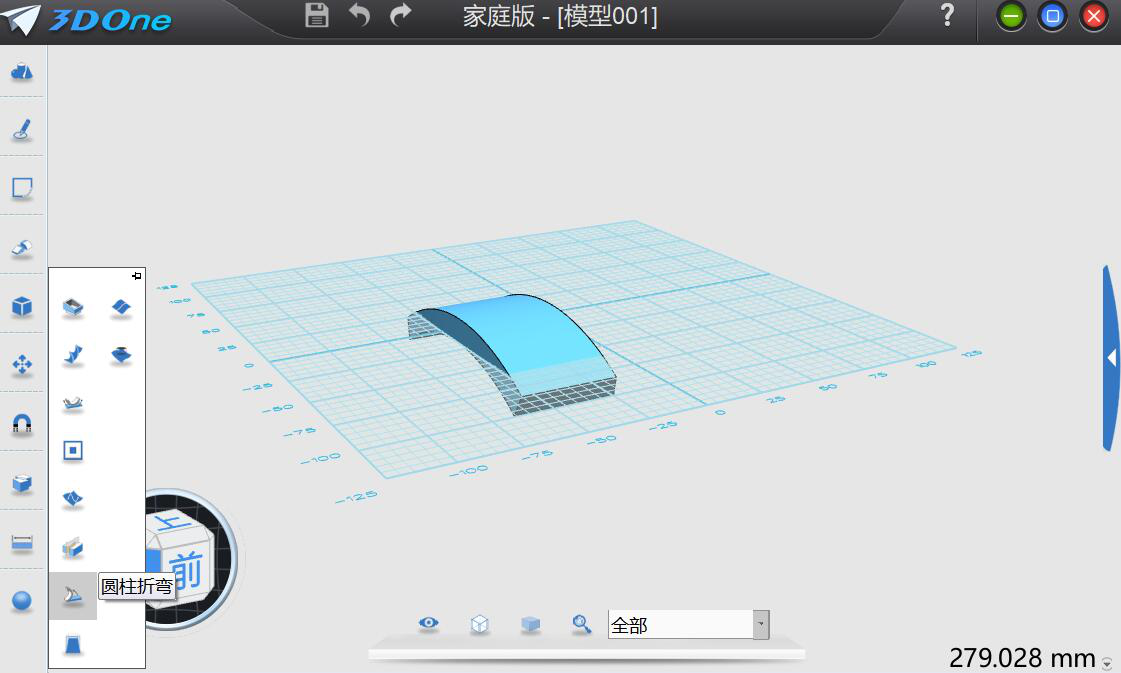
Task: Open the help question mark
Action: (947, 15)
